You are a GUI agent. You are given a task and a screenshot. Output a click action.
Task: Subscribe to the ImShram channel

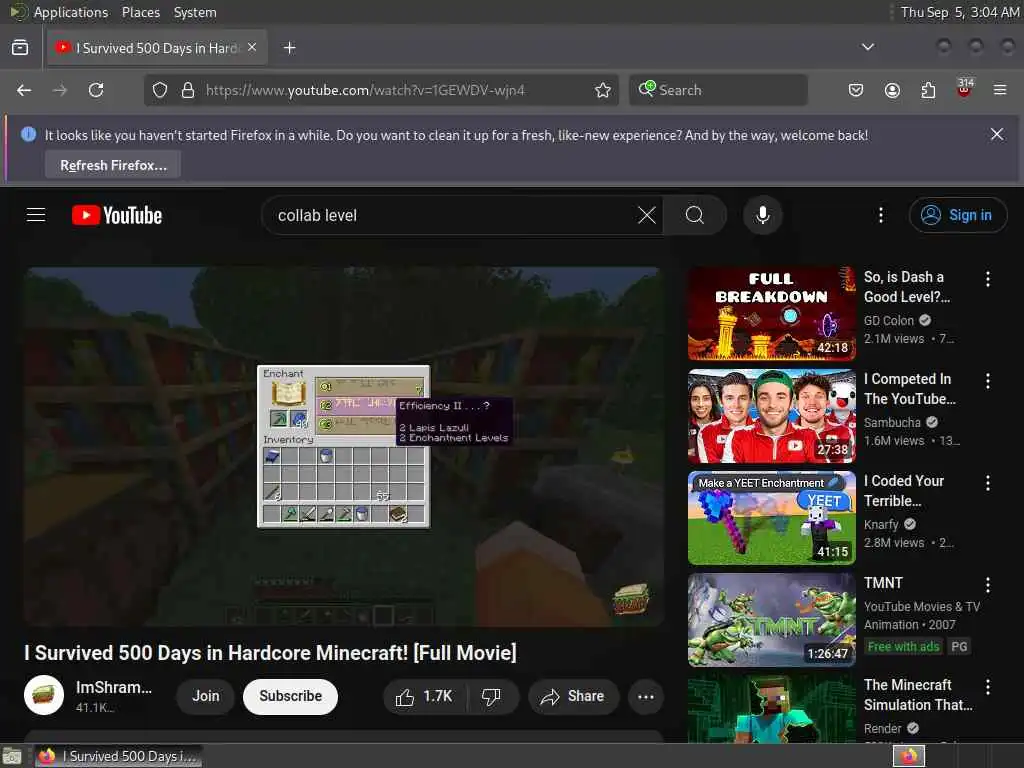(290, 697)
